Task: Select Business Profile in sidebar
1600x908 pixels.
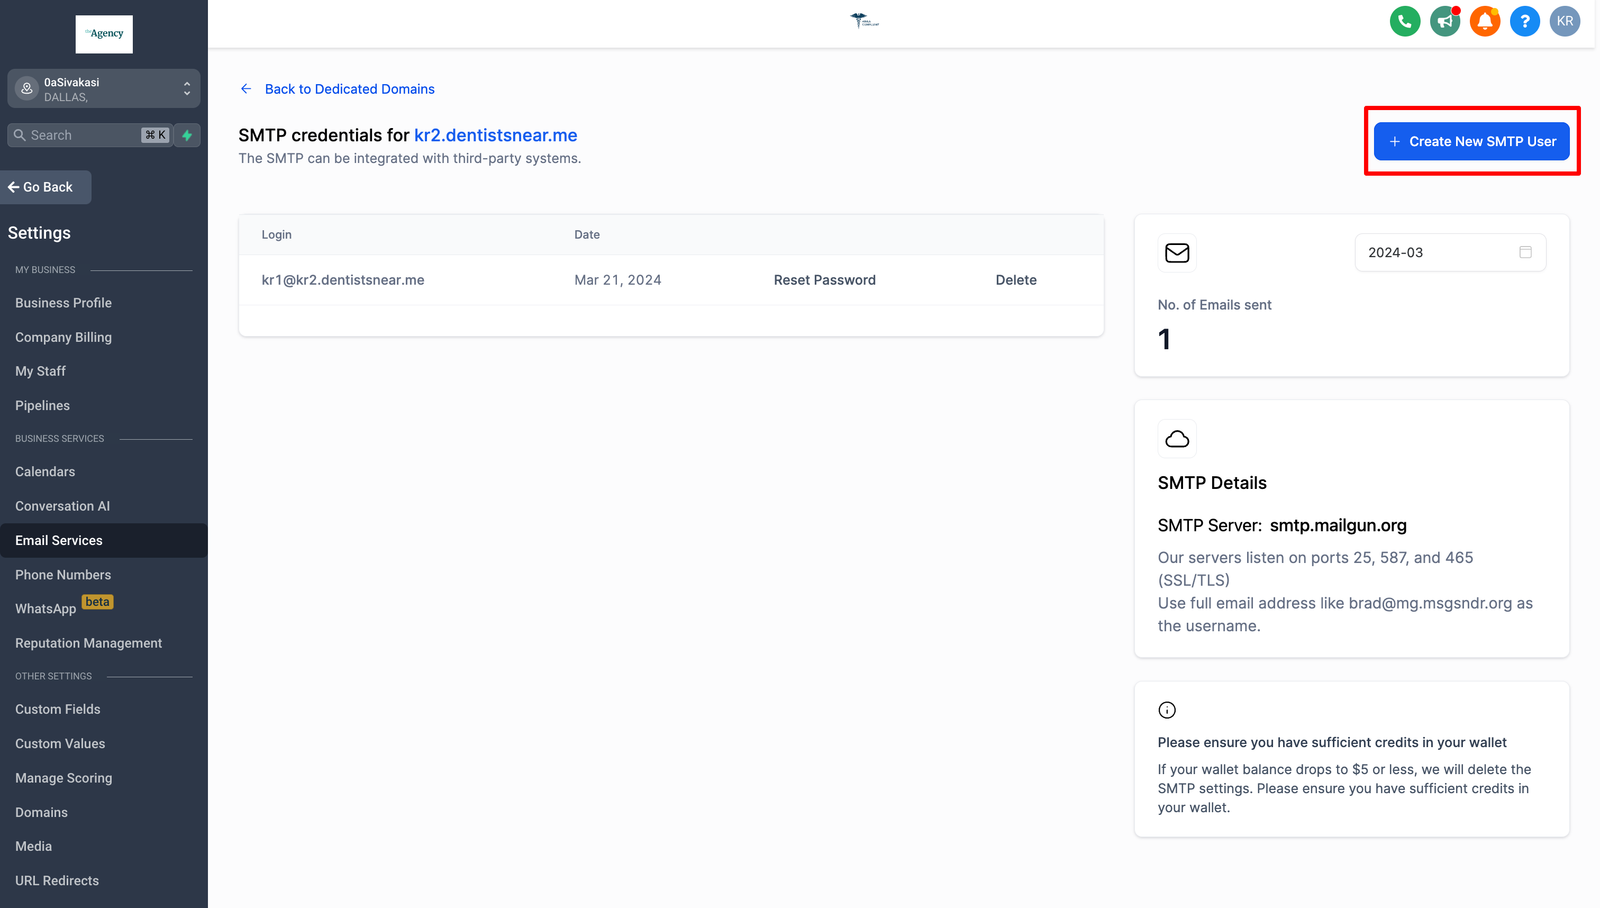Action: [63, 303]
